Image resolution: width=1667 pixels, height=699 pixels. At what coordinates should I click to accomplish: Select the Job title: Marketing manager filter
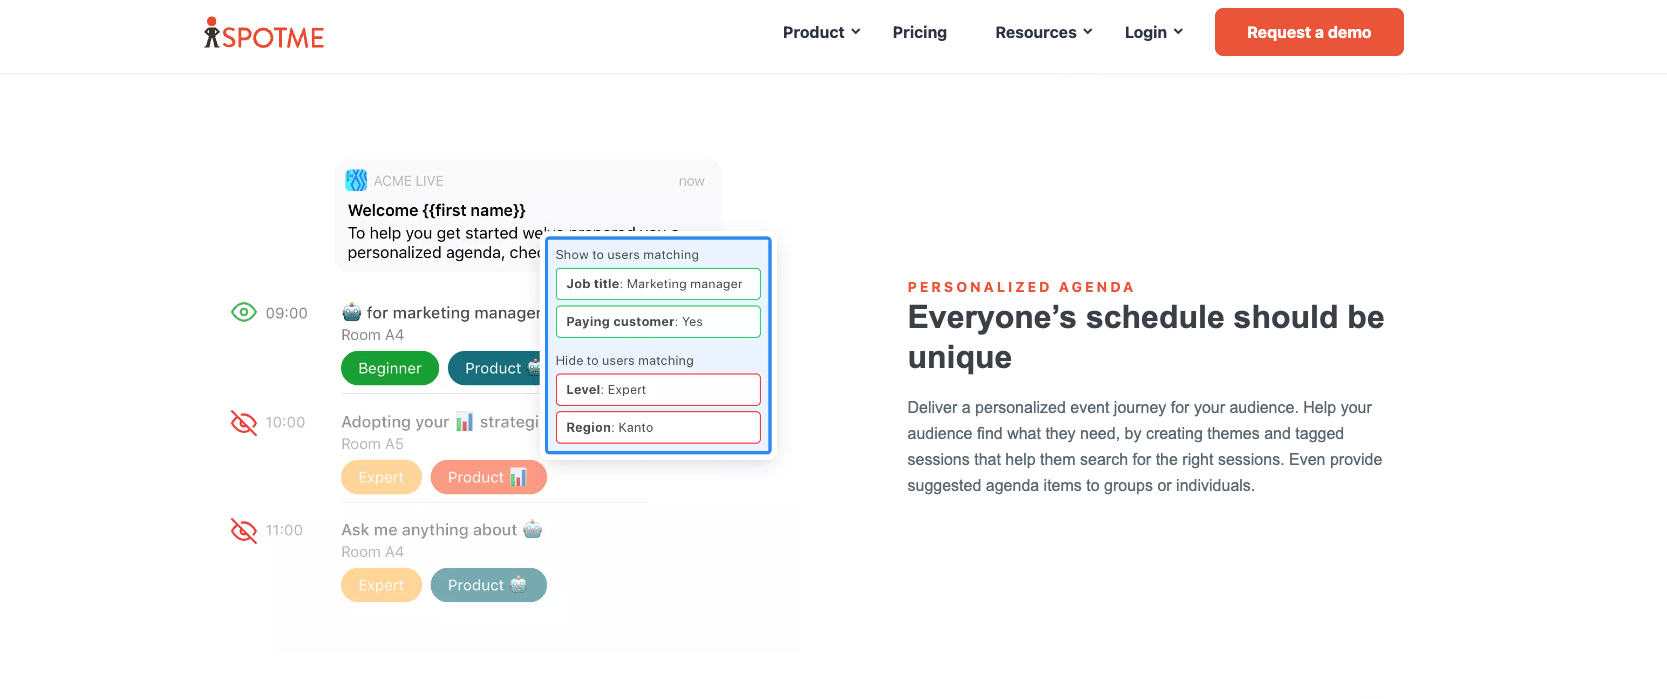[x=658, y=284]
